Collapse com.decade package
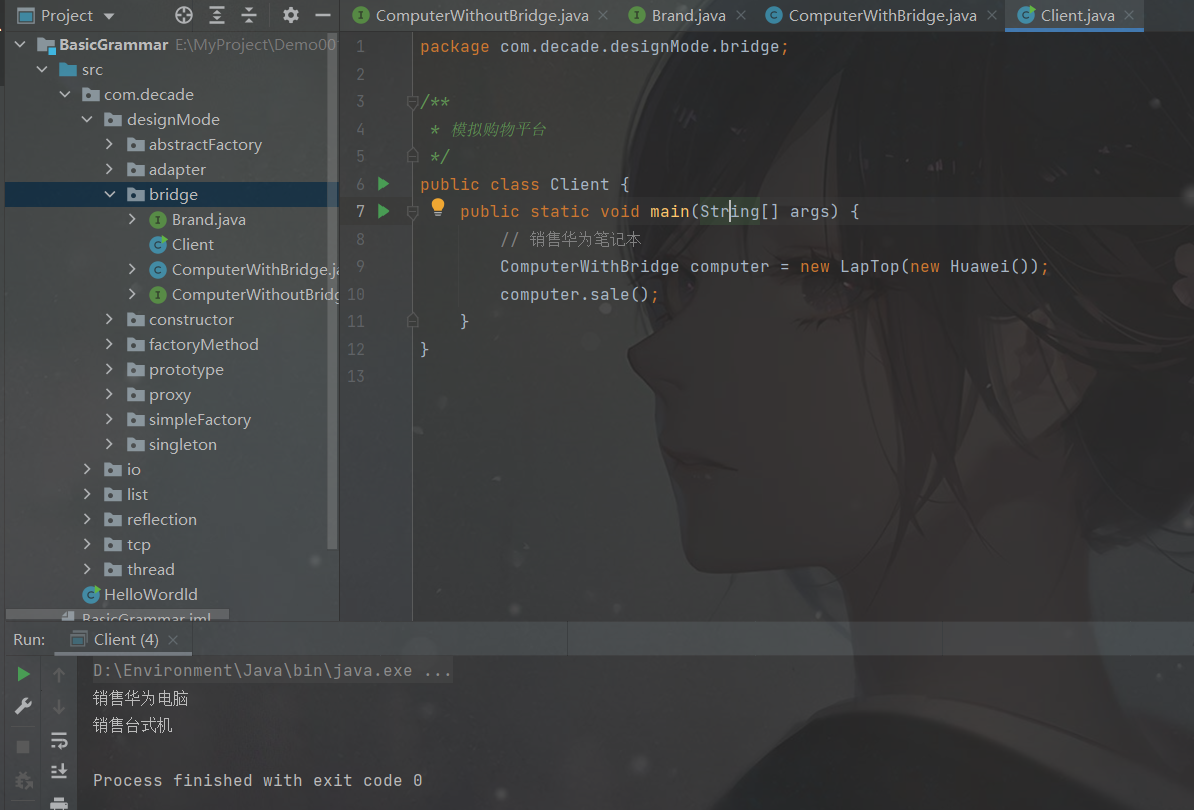Viewport: 1194px width, 810px height. click(65, 94)
